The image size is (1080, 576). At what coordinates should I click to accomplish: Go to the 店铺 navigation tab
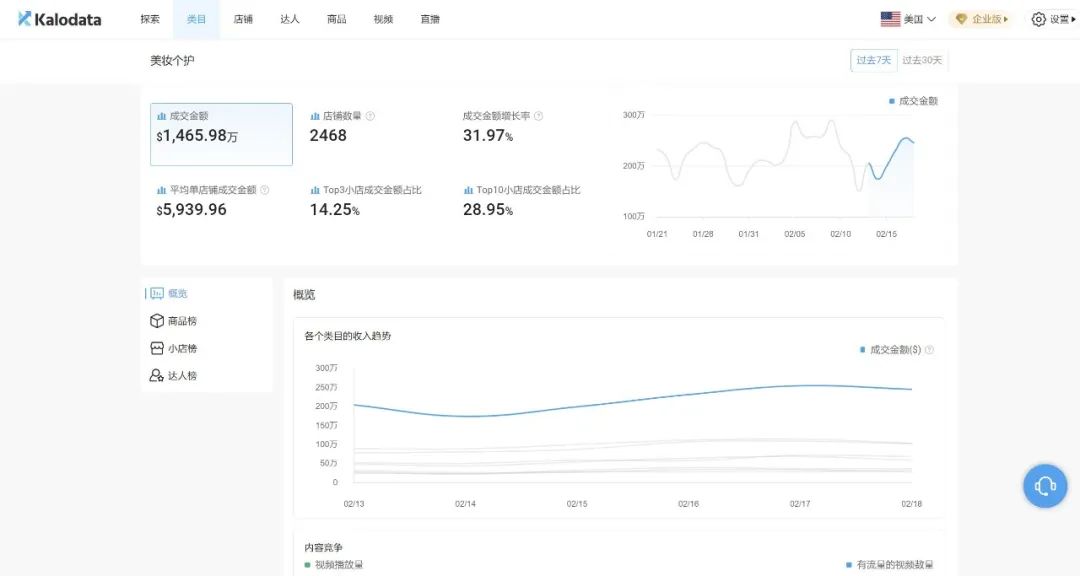(x=243, y=19)
